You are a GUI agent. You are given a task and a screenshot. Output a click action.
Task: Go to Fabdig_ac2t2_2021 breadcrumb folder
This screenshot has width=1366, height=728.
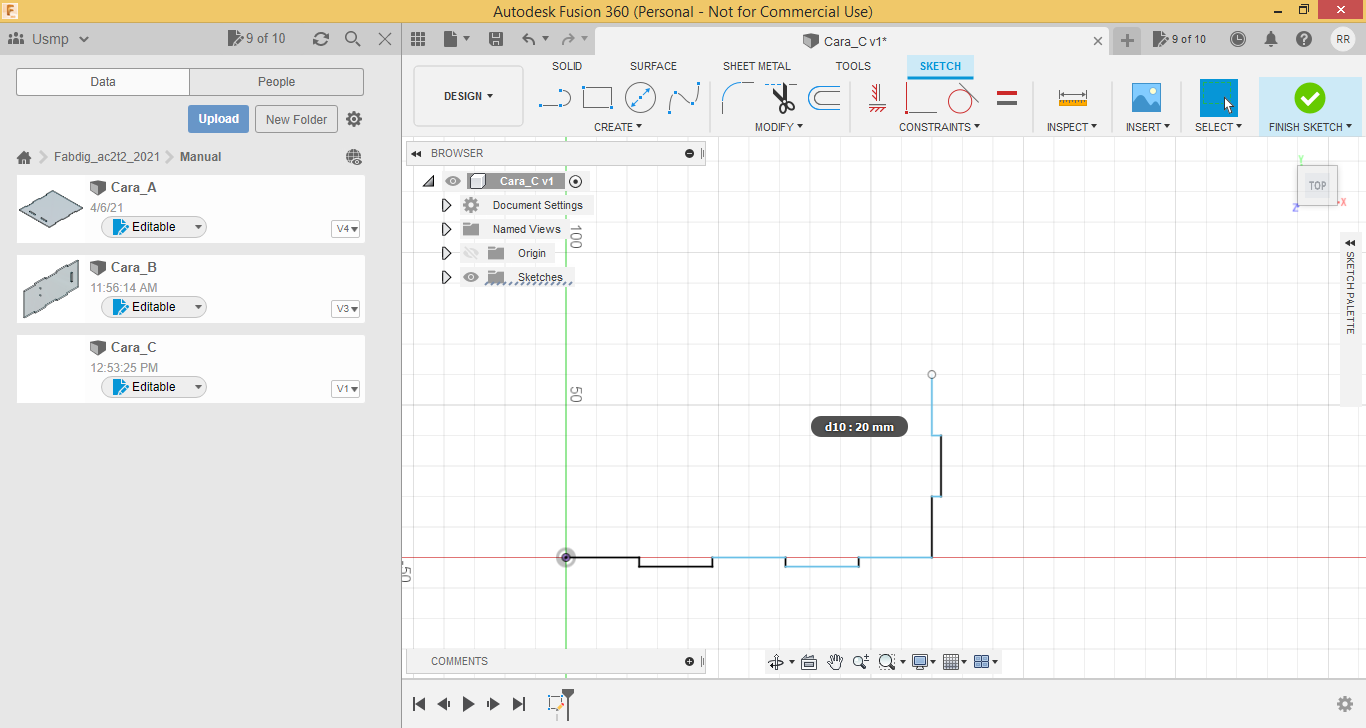pyautogui.click(x=107, y=157)
